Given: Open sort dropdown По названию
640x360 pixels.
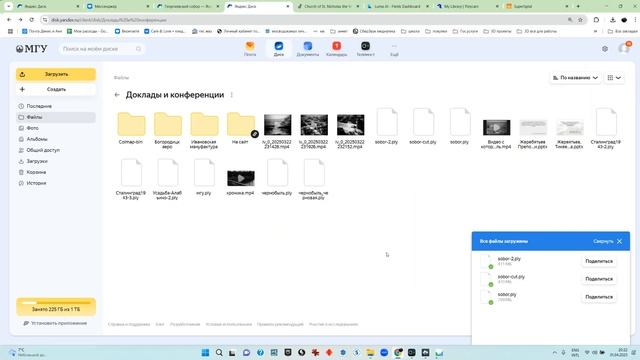Looking at the screenshot, I should (x=575, y=78).
